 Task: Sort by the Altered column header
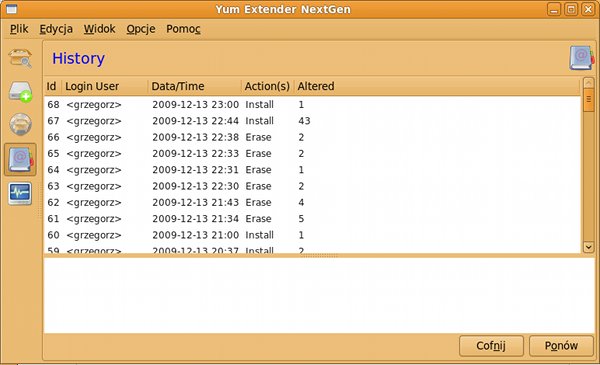(x=437, y=86)
